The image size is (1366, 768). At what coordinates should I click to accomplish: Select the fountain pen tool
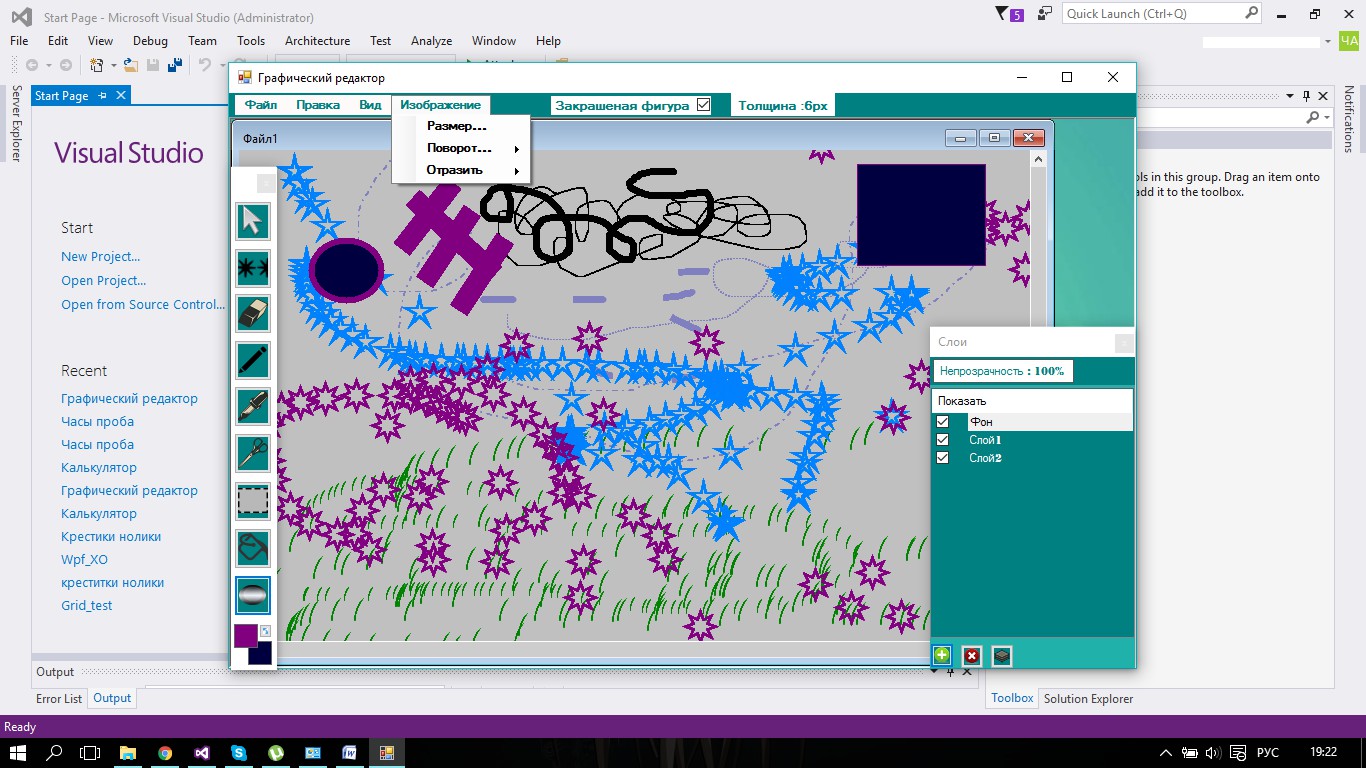253,407
